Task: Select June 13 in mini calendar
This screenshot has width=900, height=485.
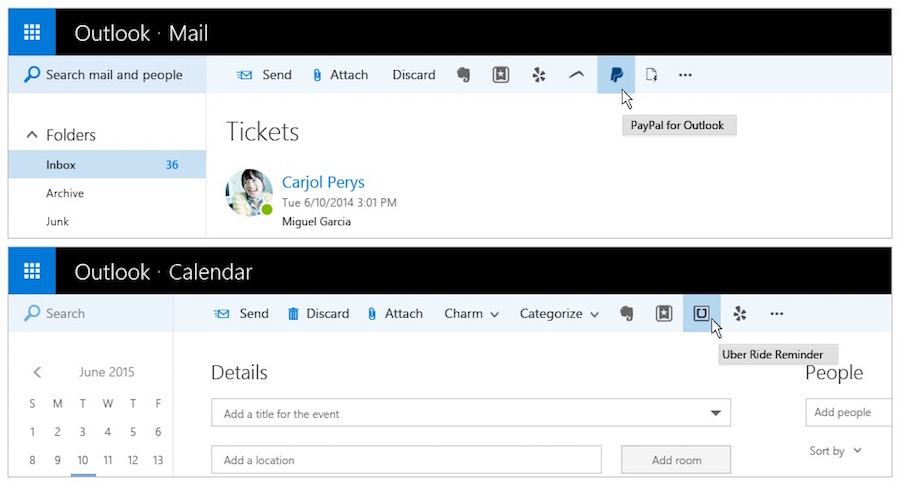Action: 158,460
